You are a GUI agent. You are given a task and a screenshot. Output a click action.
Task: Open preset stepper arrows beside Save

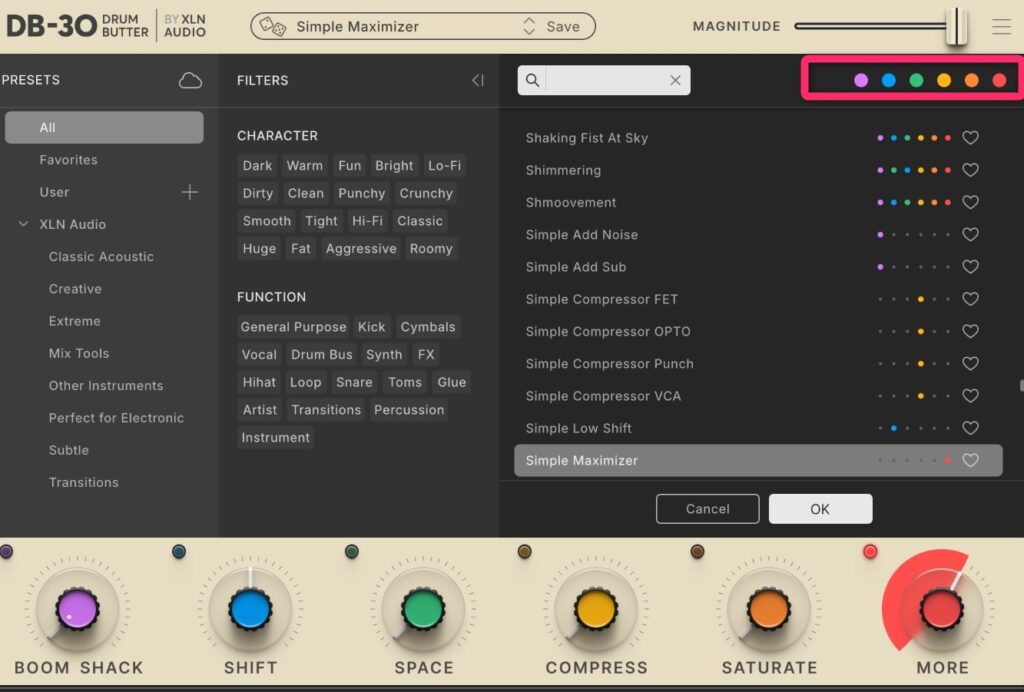tap(529, 27)
